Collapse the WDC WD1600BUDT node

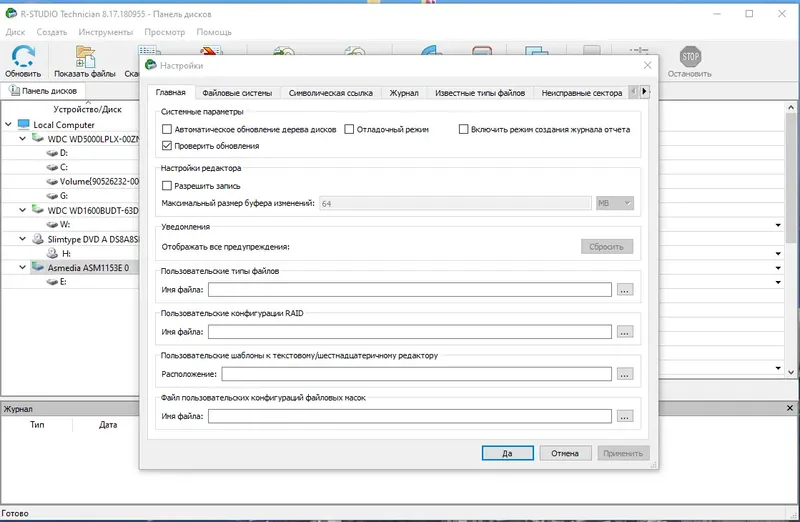pos(22,210)
